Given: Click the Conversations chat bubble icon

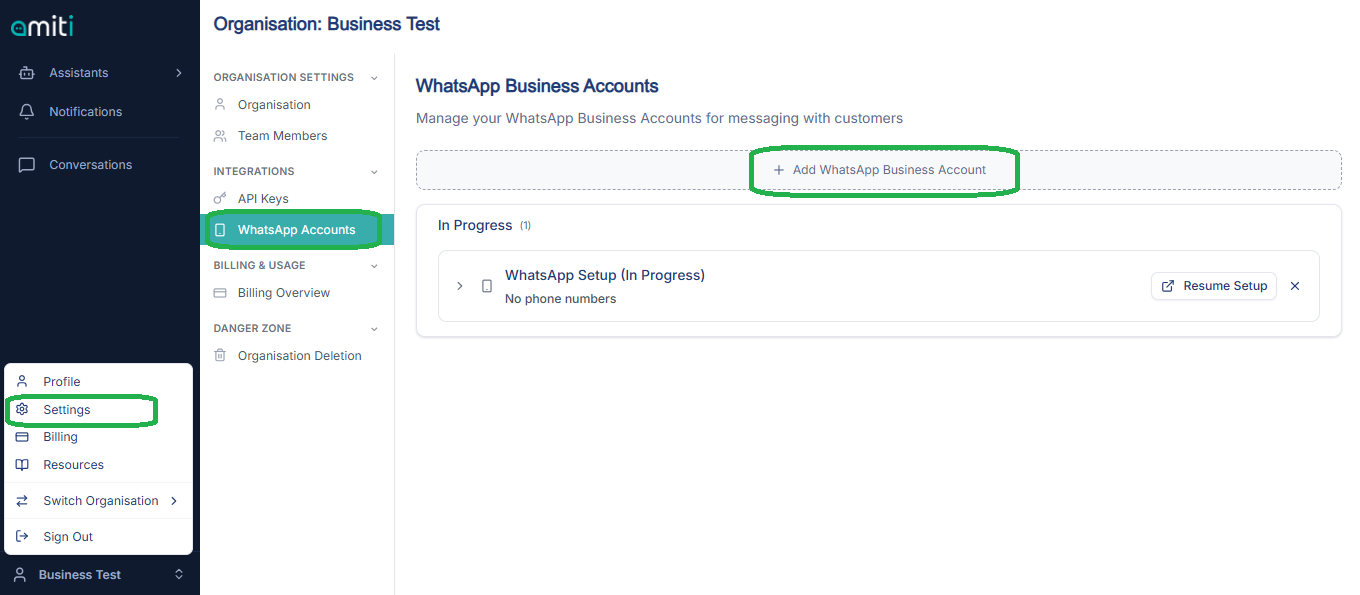Looking at the screenshot, I should [27, 165].
